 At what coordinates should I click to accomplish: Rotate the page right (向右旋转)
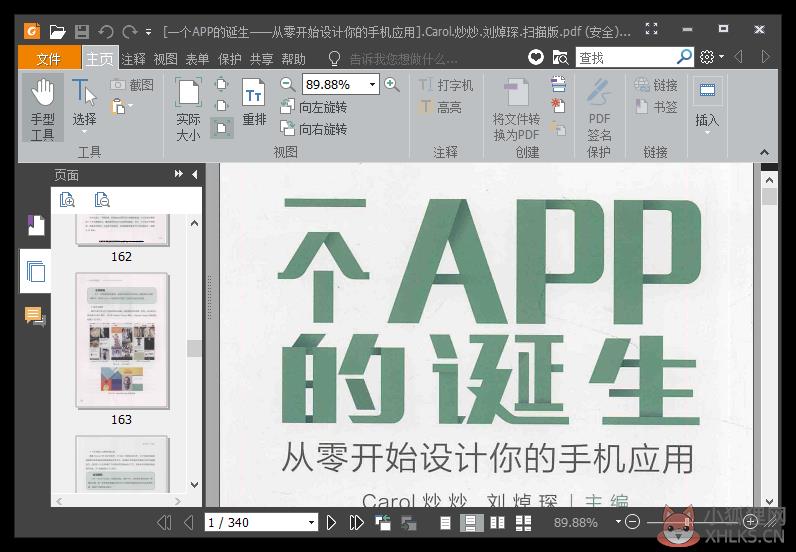coord(314,129)
